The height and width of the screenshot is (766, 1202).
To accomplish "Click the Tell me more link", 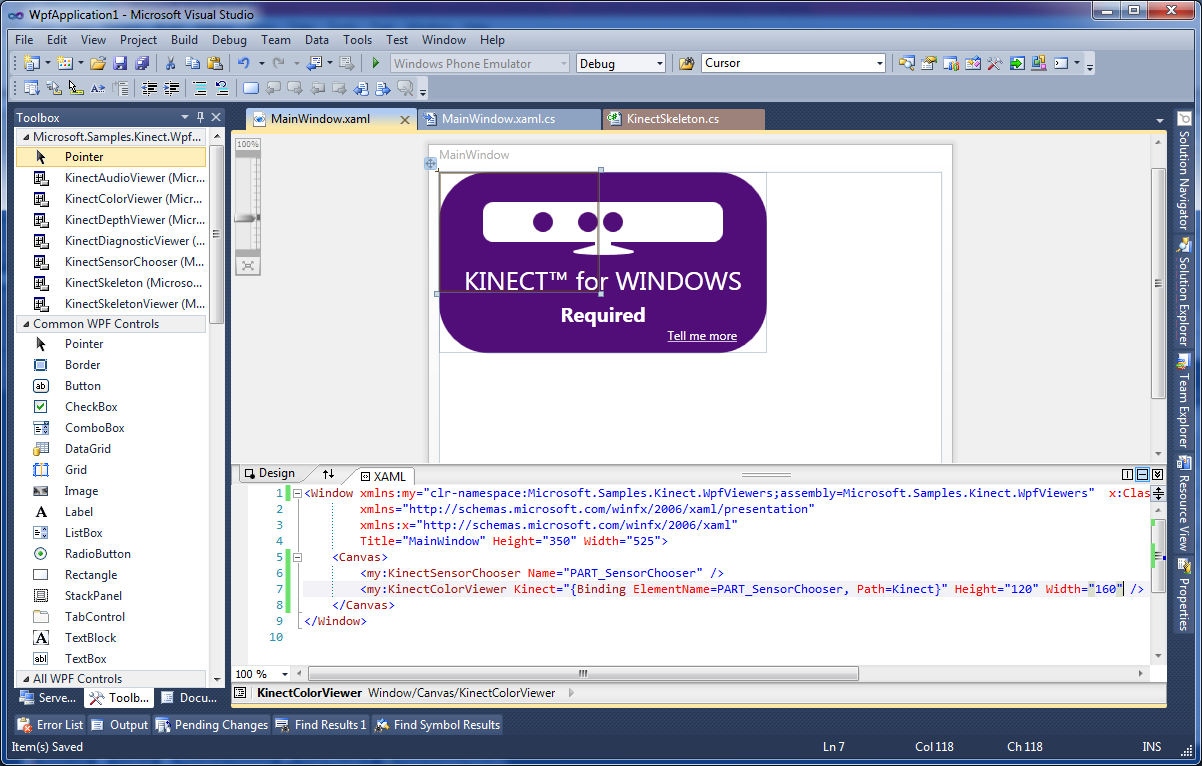I will 702,336.
